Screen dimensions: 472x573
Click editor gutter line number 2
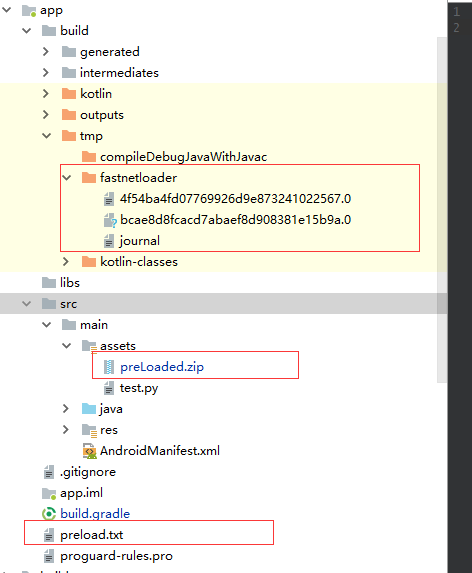click(457, 28)
